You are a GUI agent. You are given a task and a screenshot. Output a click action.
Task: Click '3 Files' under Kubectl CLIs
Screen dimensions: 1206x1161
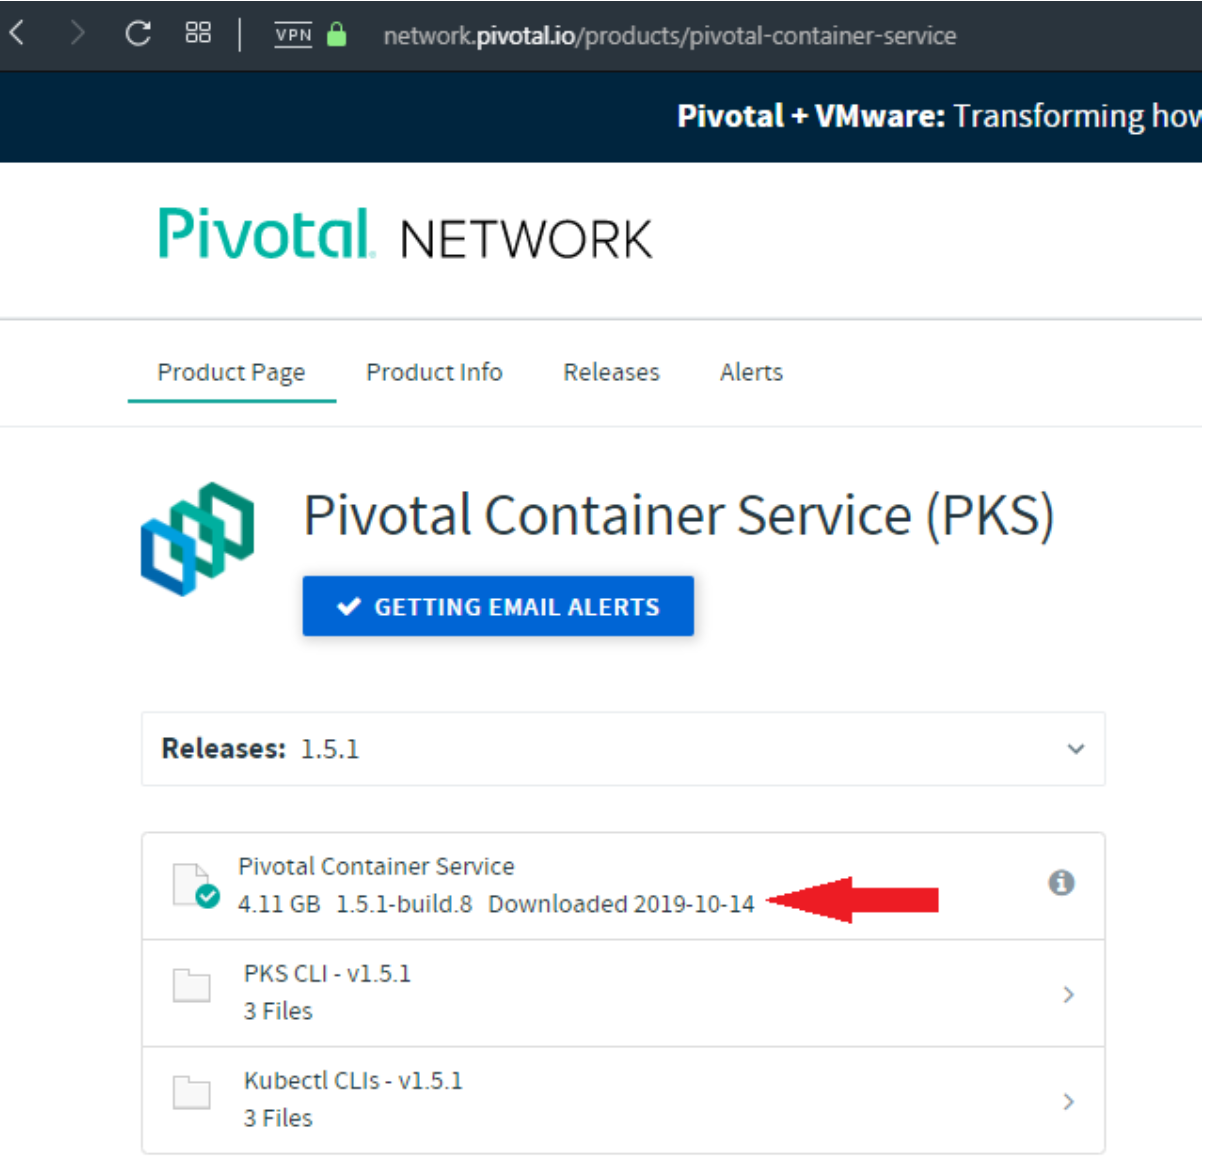pos(278,1118)
